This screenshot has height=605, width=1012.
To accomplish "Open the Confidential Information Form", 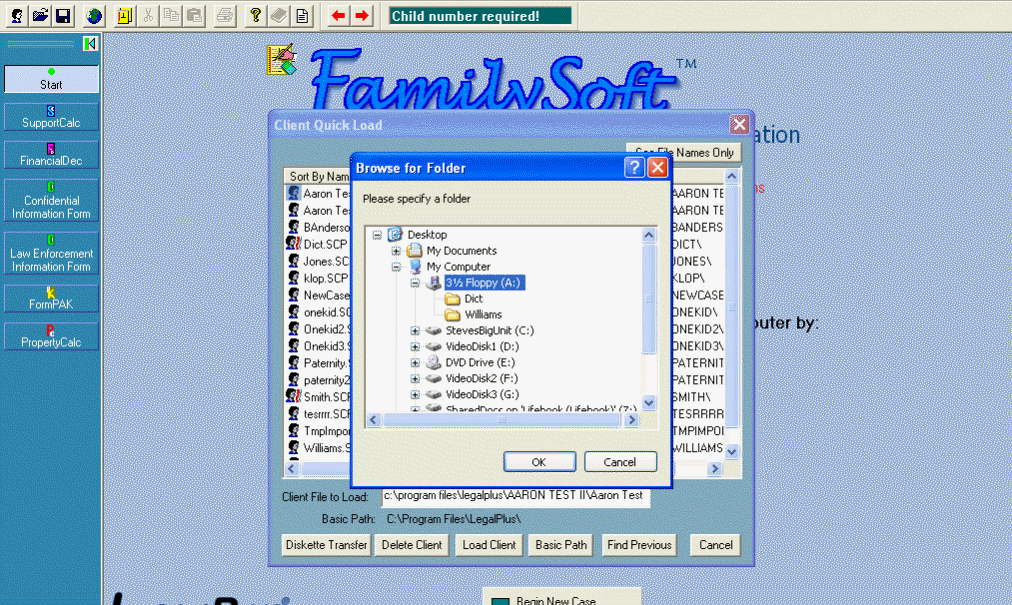I will [50, 201].
